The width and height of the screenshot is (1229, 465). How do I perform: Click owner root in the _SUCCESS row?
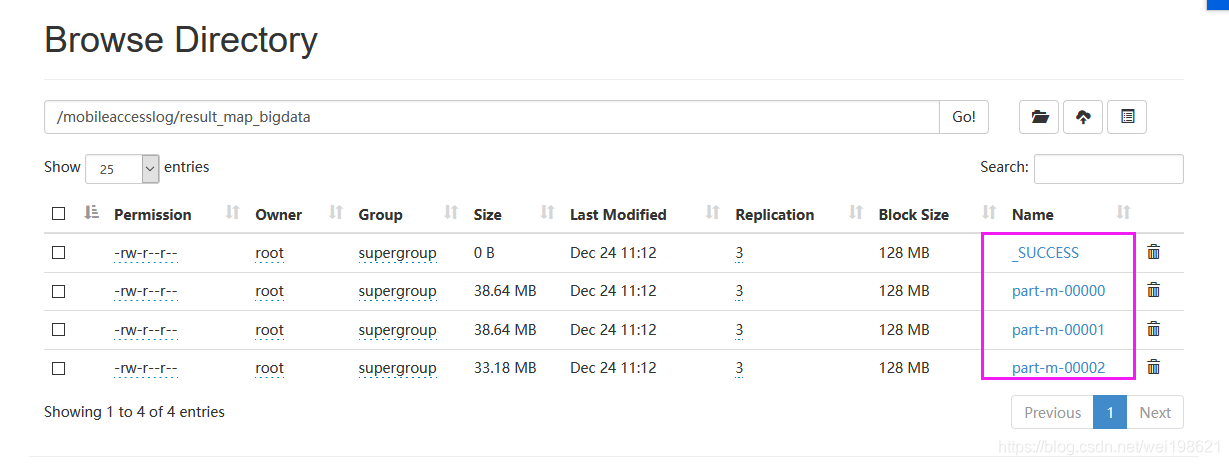[269, 253]
